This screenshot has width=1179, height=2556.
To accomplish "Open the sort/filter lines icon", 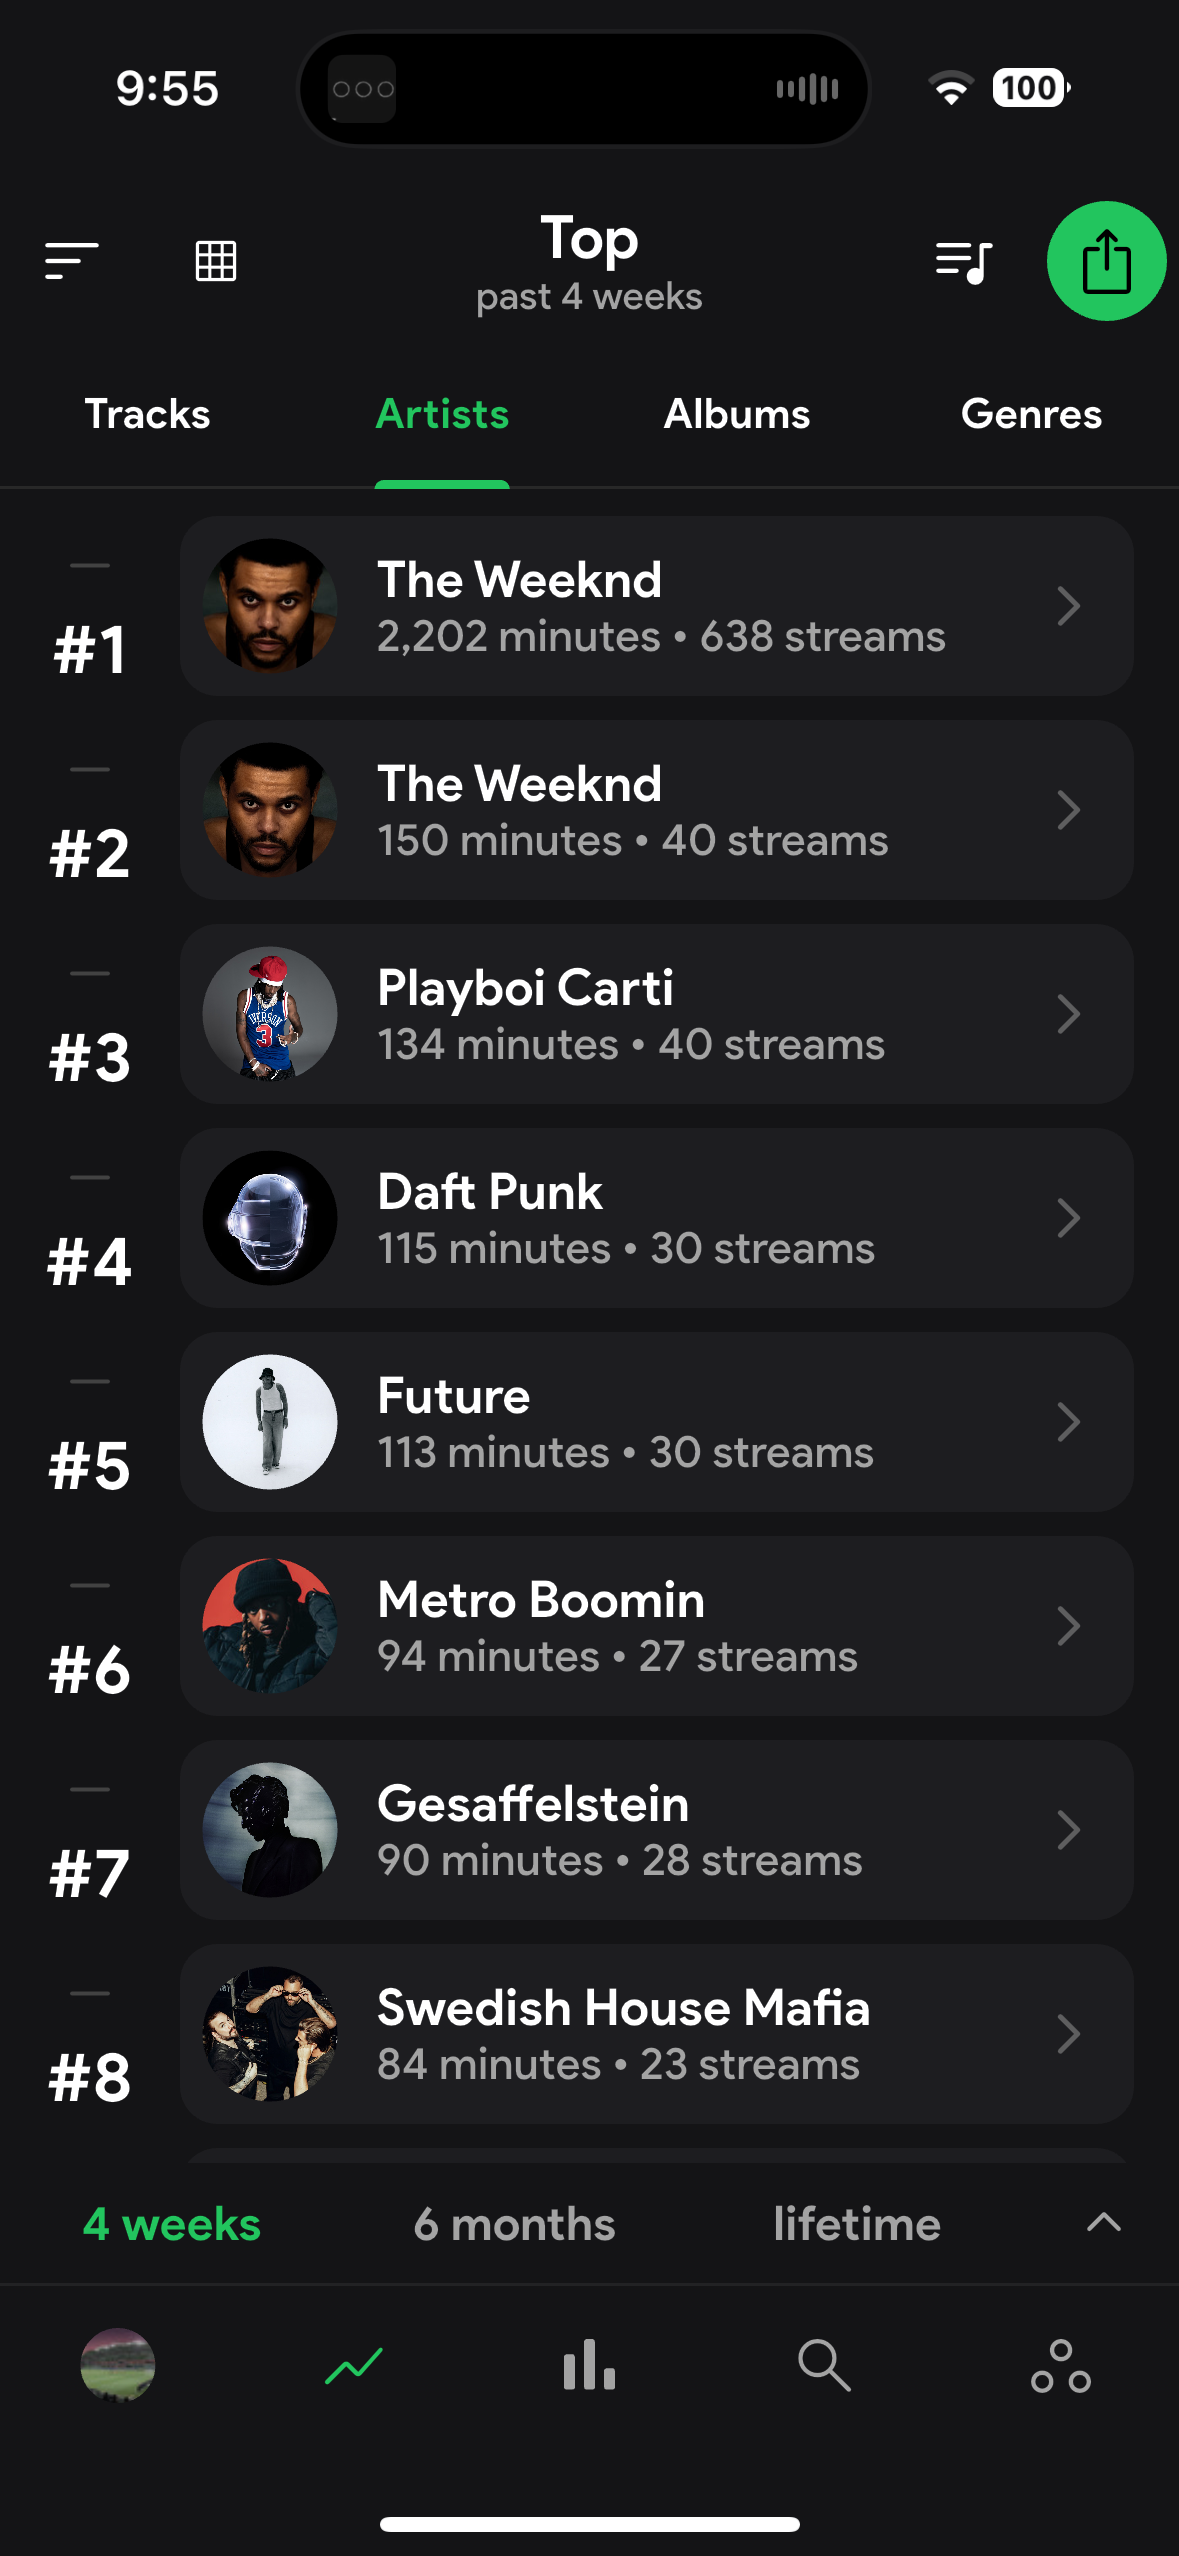I will (x=71, y=261).
